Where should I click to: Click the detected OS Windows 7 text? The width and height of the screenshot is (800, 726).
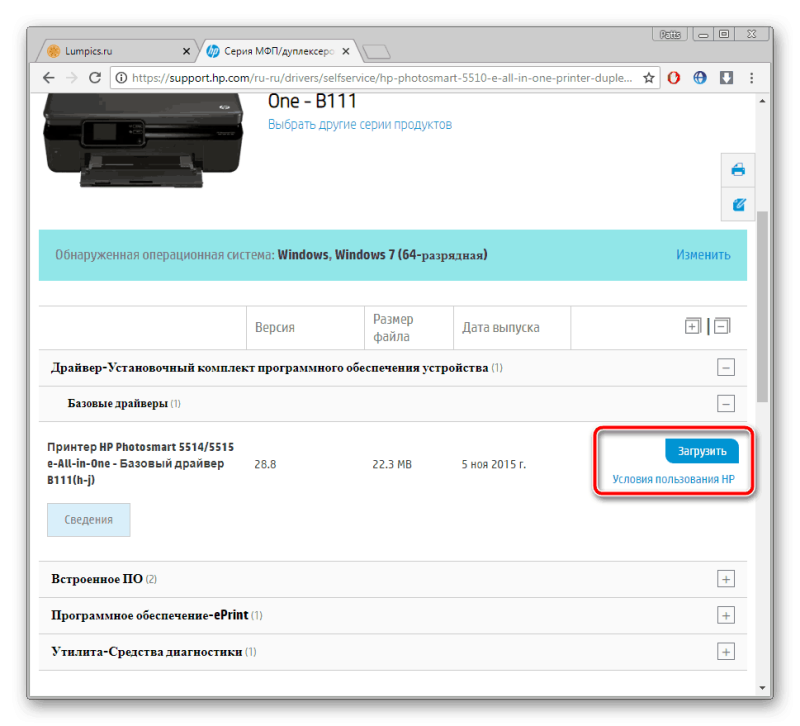[x=382, y=255]
